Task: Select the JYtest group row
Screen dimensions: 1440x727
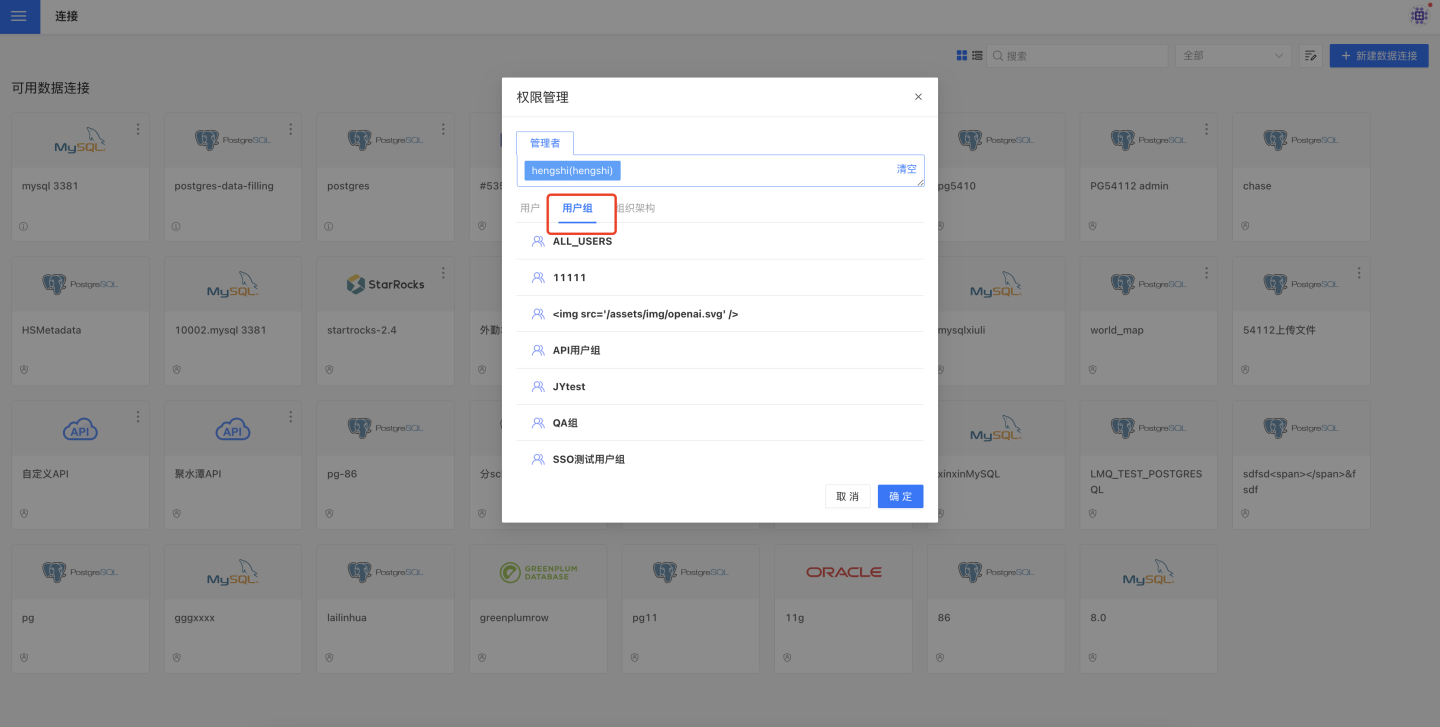Action: coord(720,386)
